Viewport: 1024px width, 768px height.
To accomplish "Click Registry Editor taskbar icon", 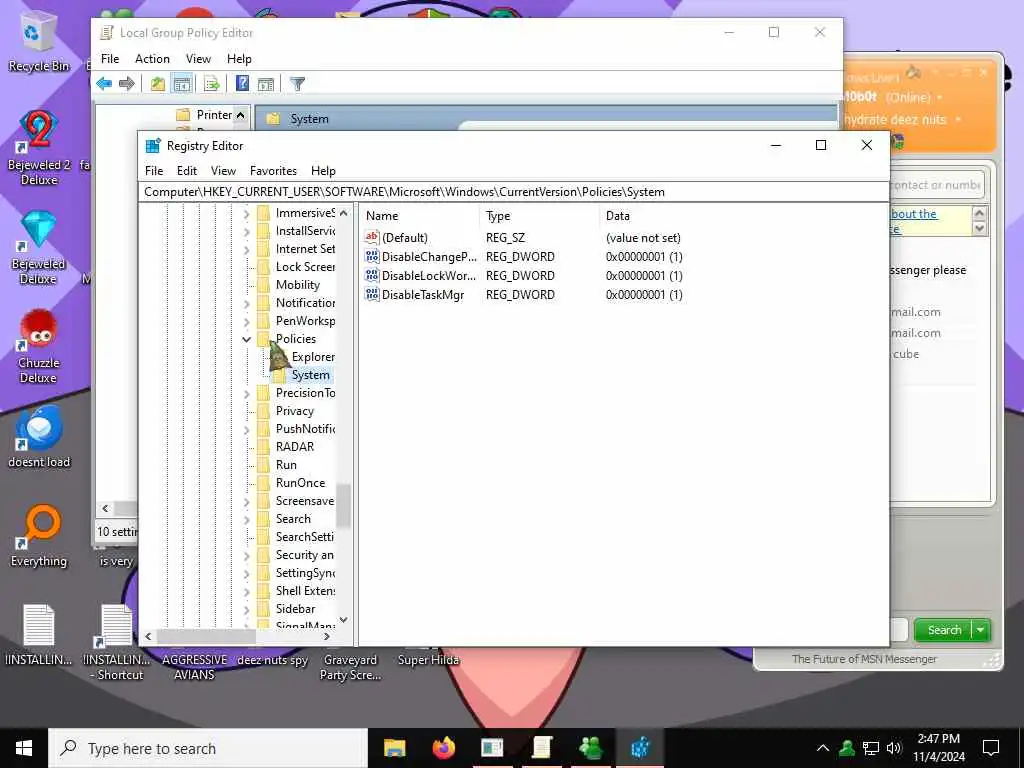I will pyautogui.click(x=640, y=747).
